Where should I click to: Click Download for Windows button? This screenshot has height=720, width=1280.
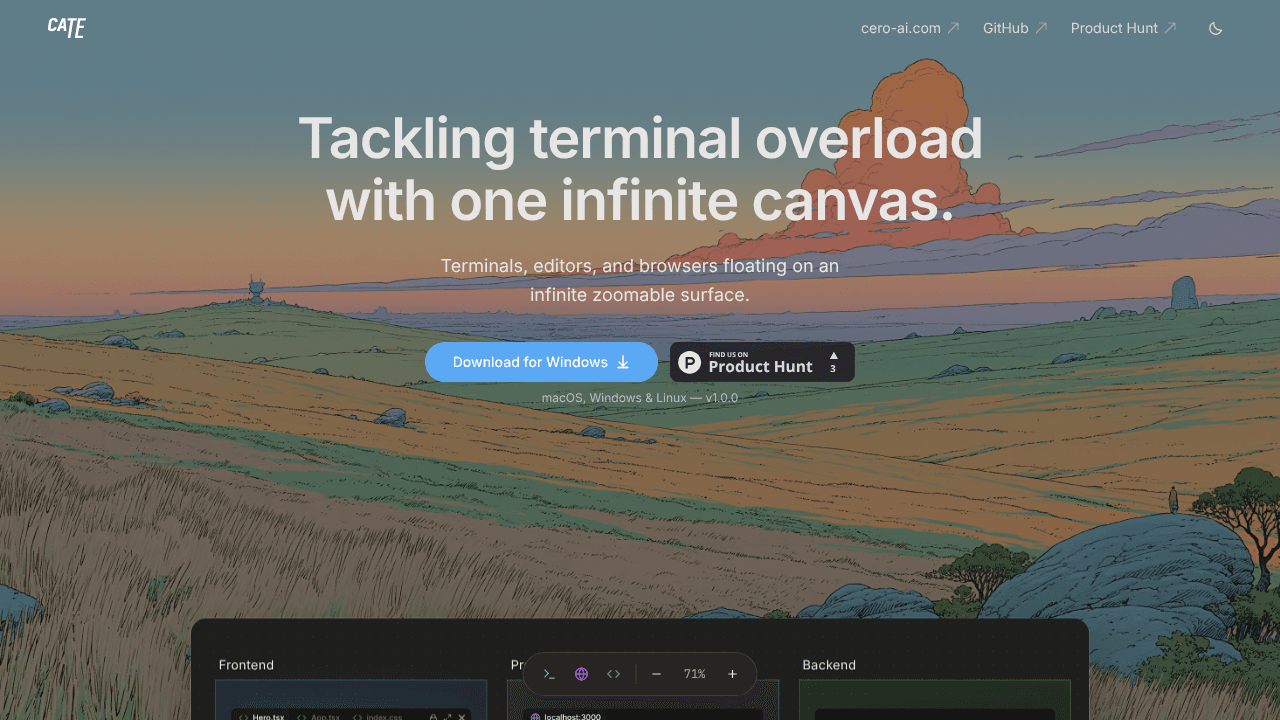(x=541, y=362)
